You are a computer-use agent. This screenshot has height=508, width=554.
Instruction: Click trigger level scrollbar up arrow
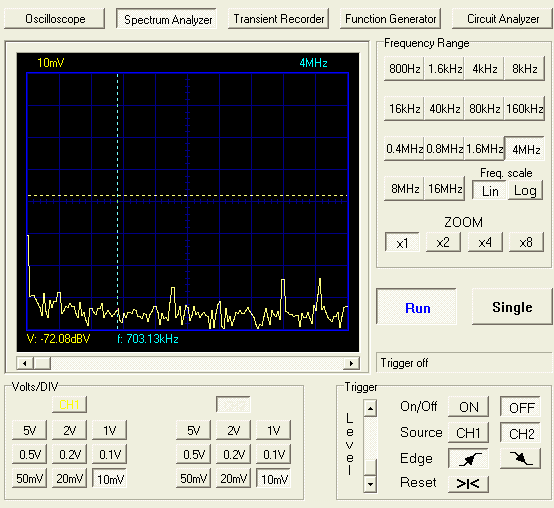[x=370, y=408]
